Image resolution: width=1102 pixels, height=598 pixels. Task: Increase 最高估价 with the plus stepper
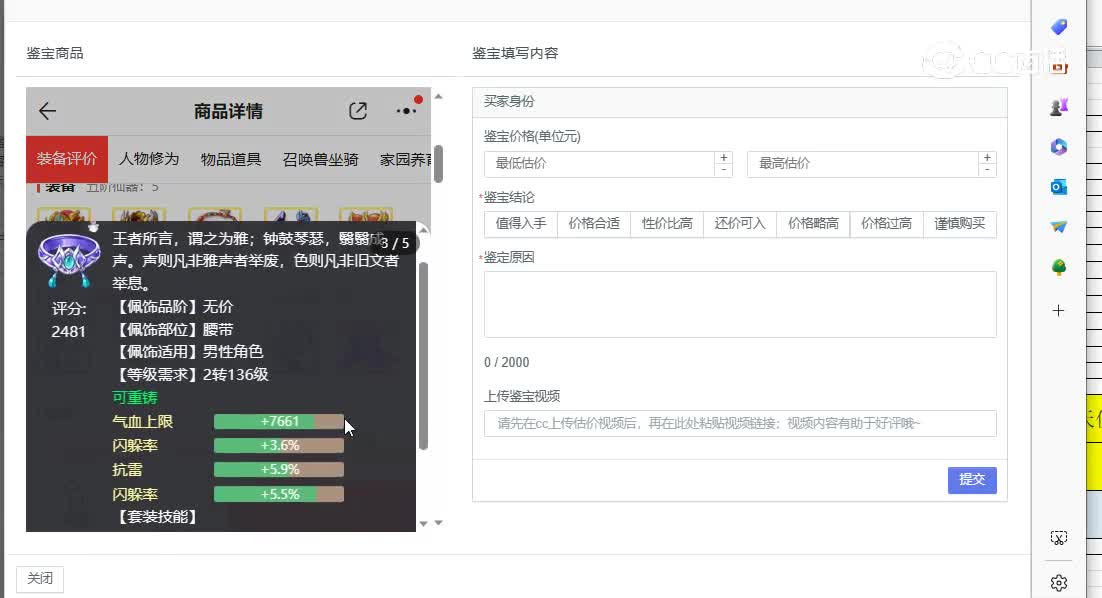(987, 157)
